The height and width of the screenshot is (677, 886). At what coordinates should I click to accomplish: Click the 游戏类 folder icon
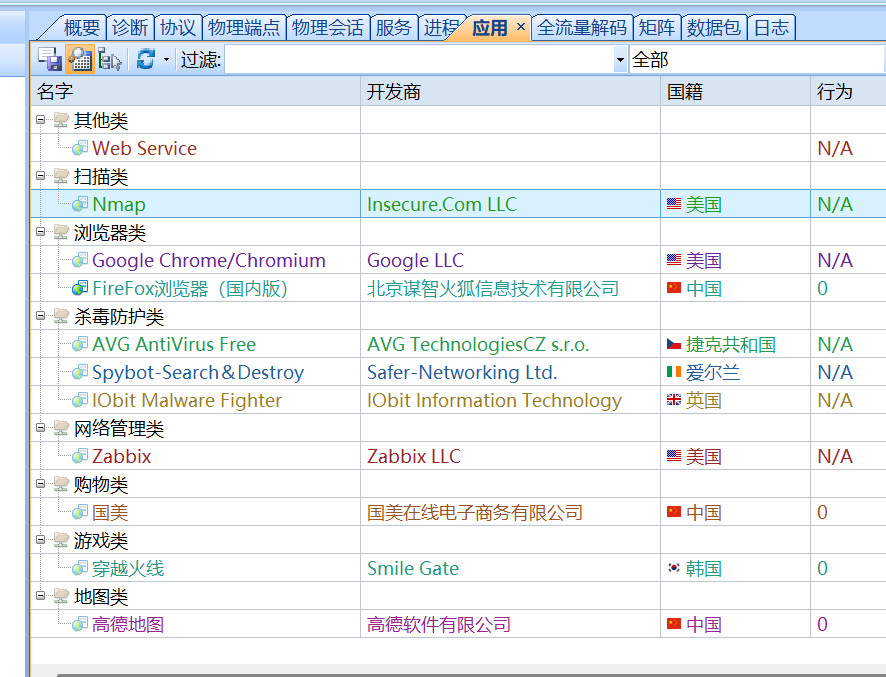[61, 540]
